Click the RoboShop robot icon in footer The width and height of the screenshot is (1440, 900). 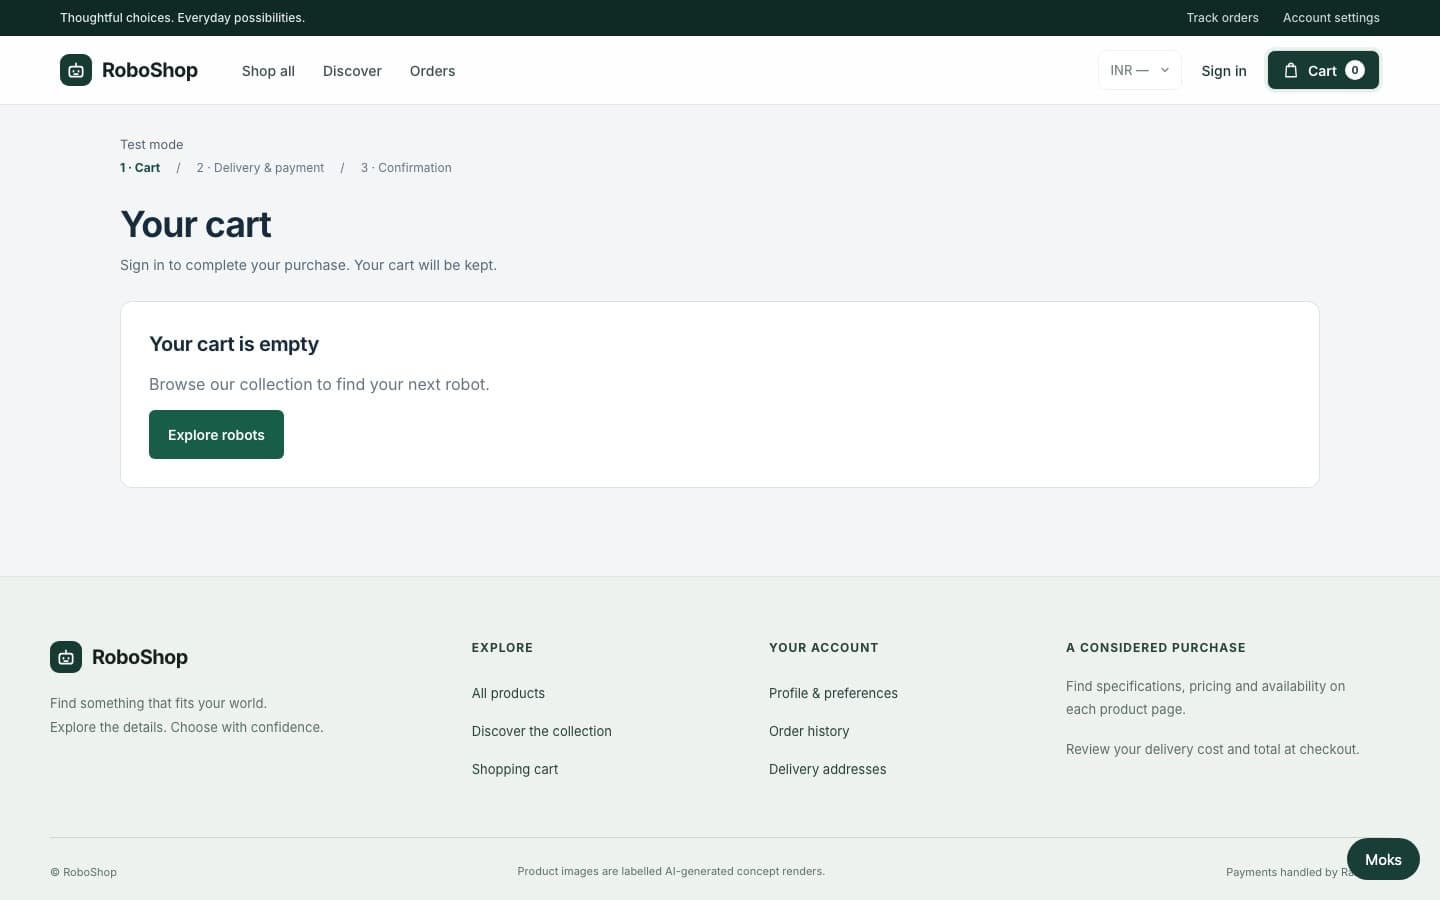[x=66, y=657]
